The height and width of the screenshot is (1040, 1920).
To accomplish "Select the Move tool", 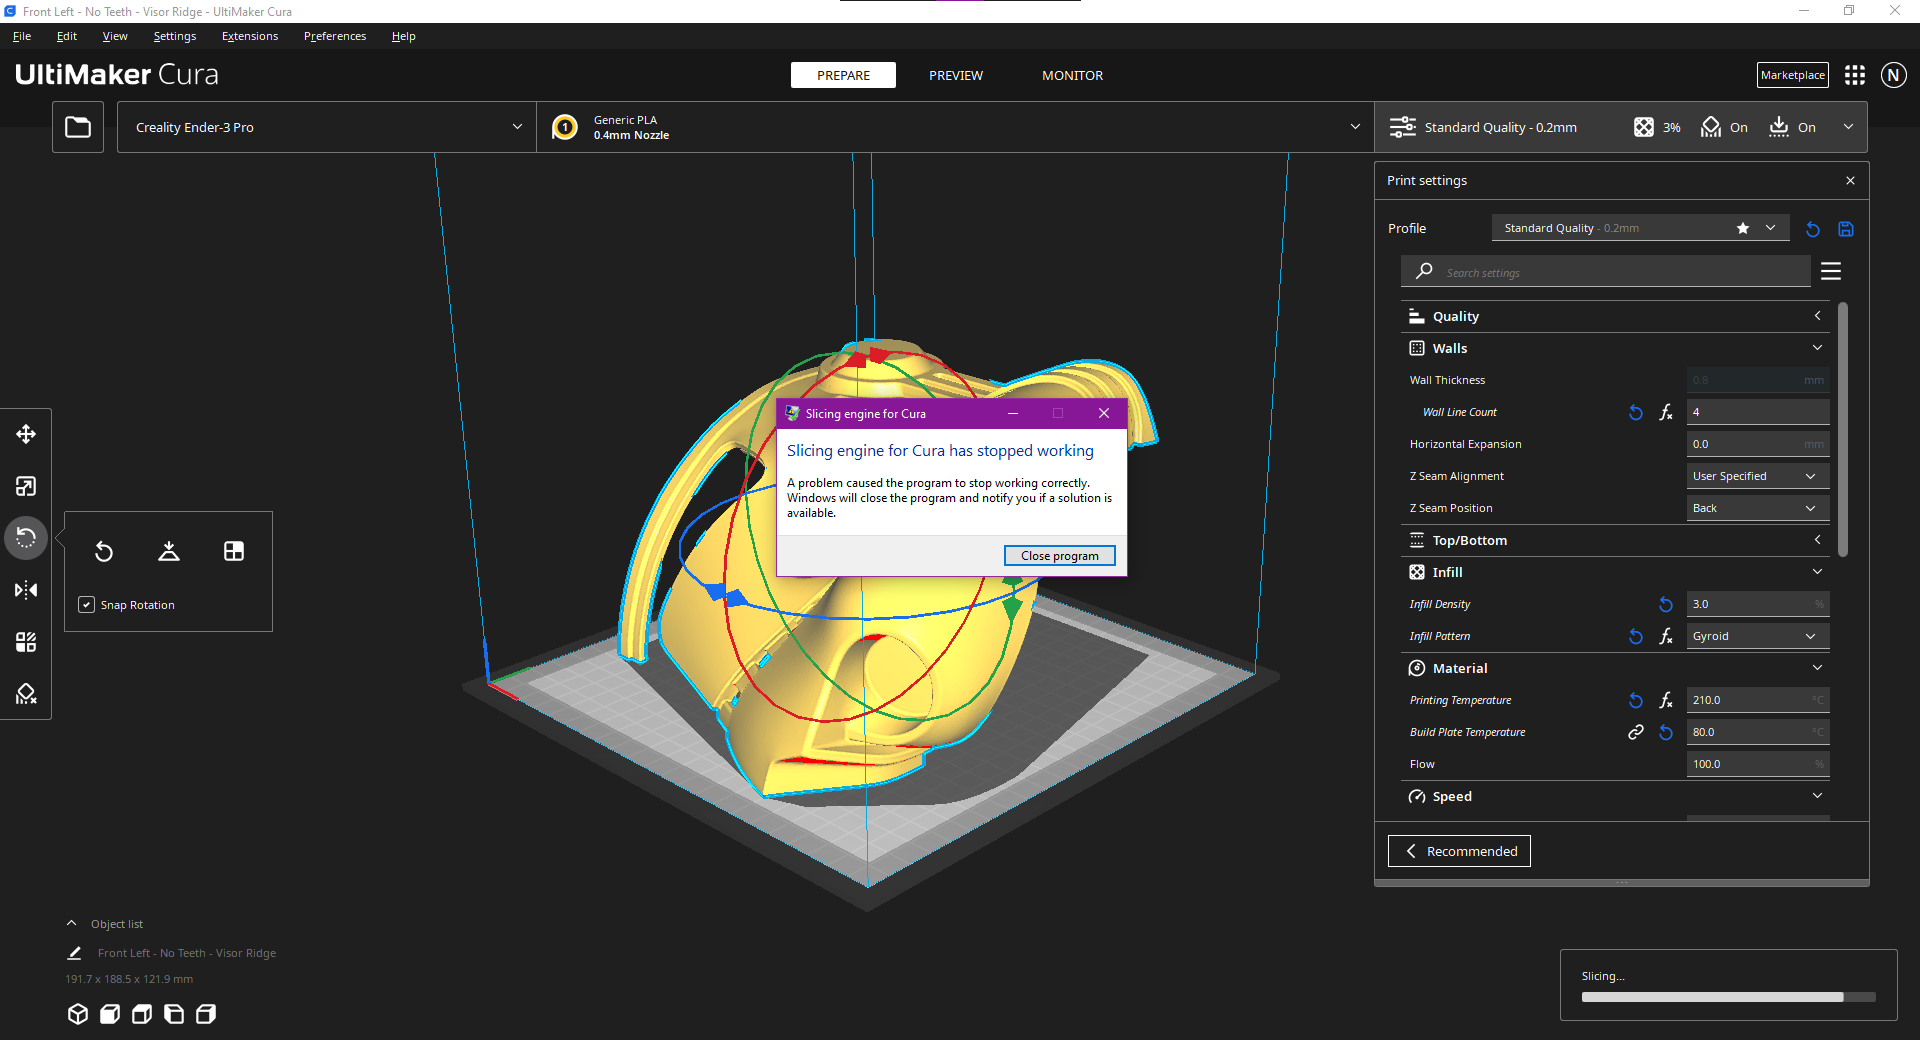I will 26,434.
